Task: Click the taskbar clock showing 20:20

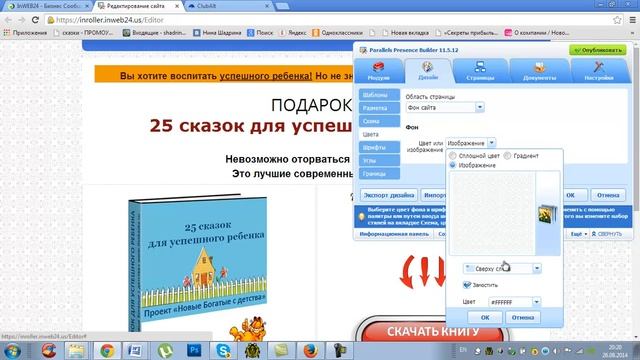Action: click(615, 351)
